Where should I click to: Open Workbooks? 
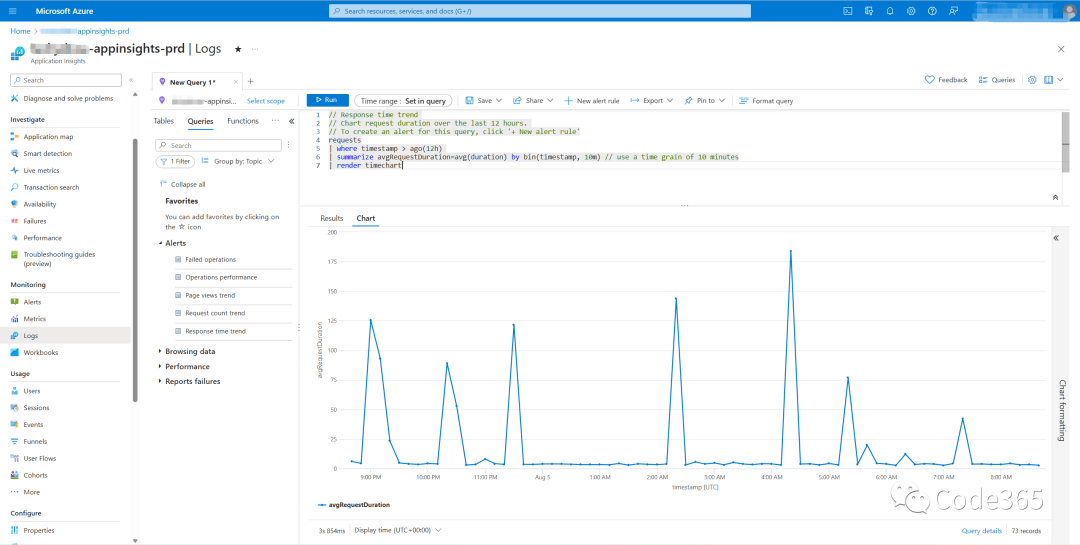(x=41, y=353)
